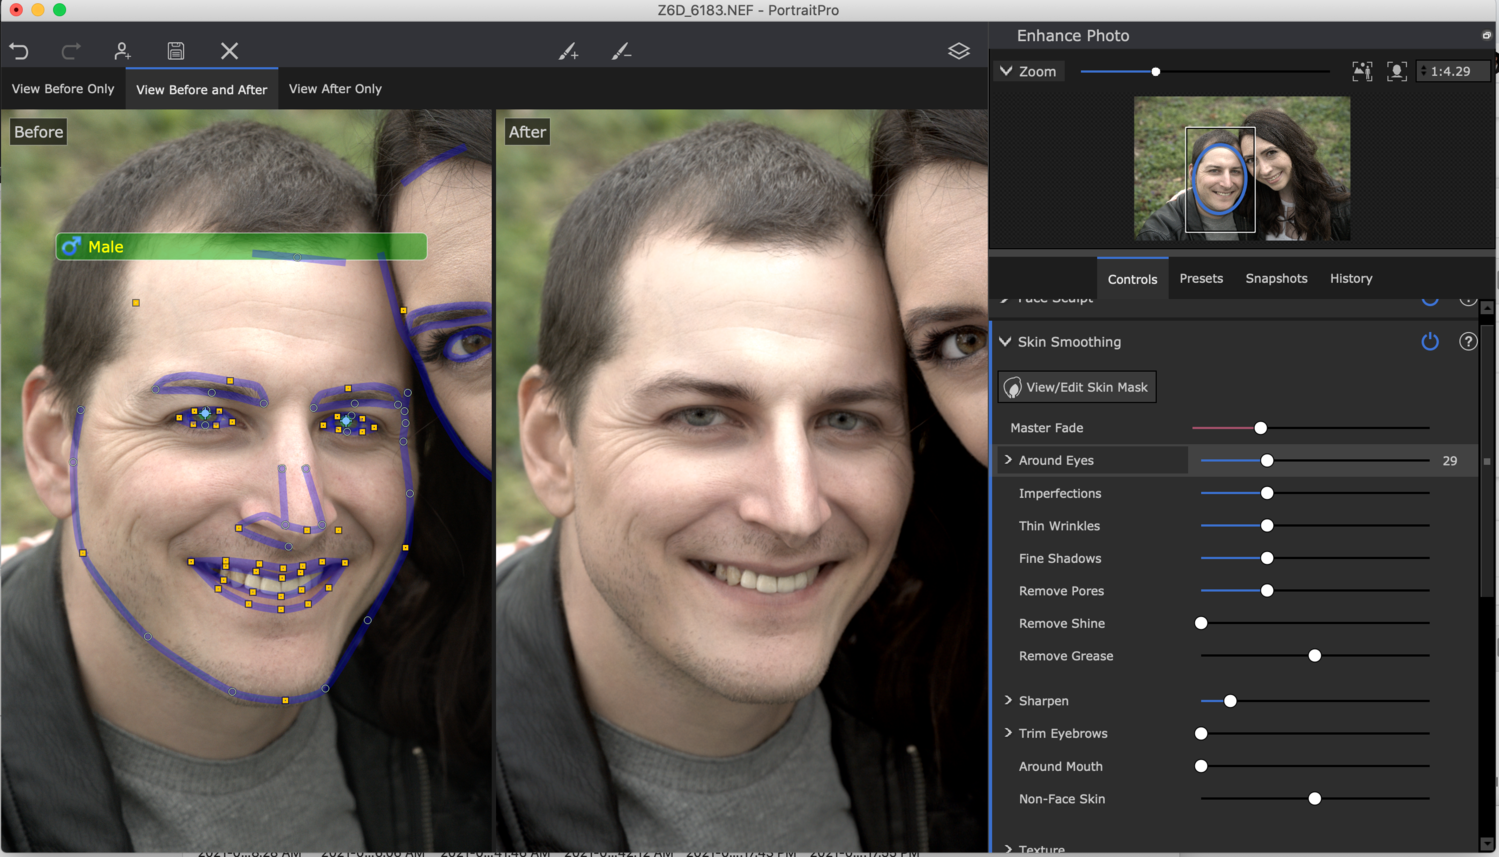This screenshot has height=857, width=1499.
Task: Click the Sharpen slider handle
Action: point(1230,701)
